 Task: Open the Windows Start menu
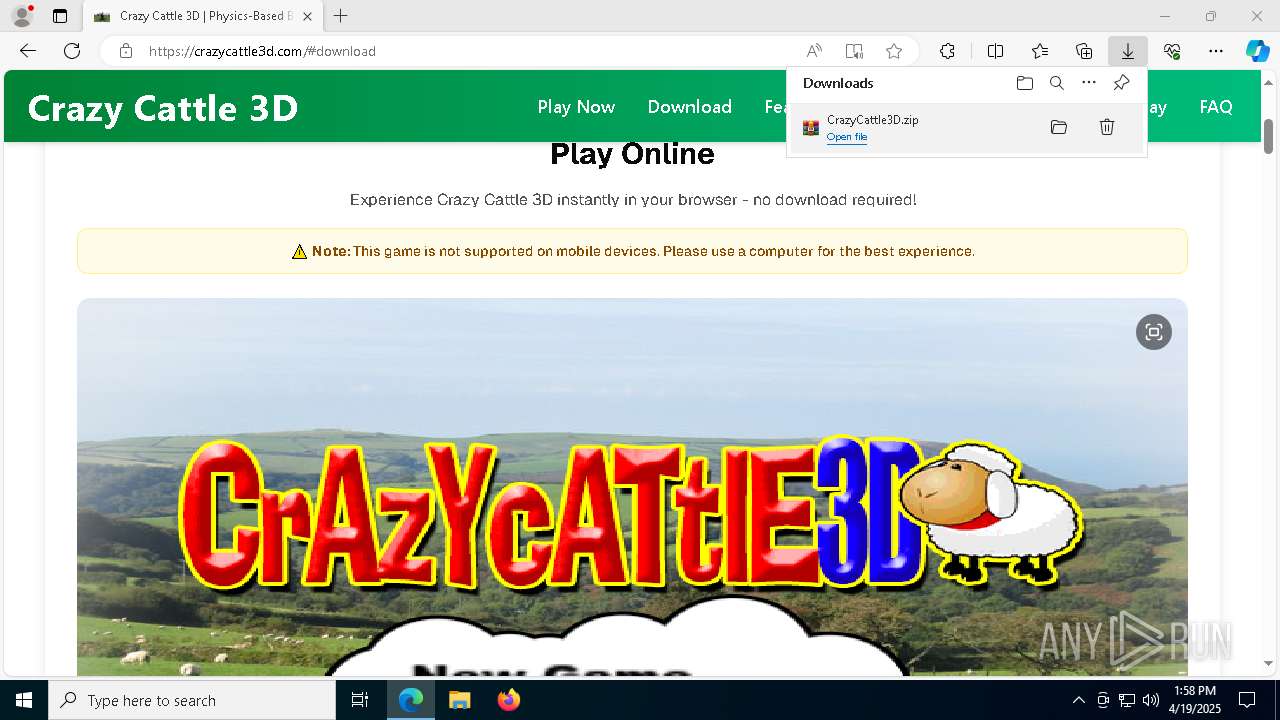click(24, 700)
